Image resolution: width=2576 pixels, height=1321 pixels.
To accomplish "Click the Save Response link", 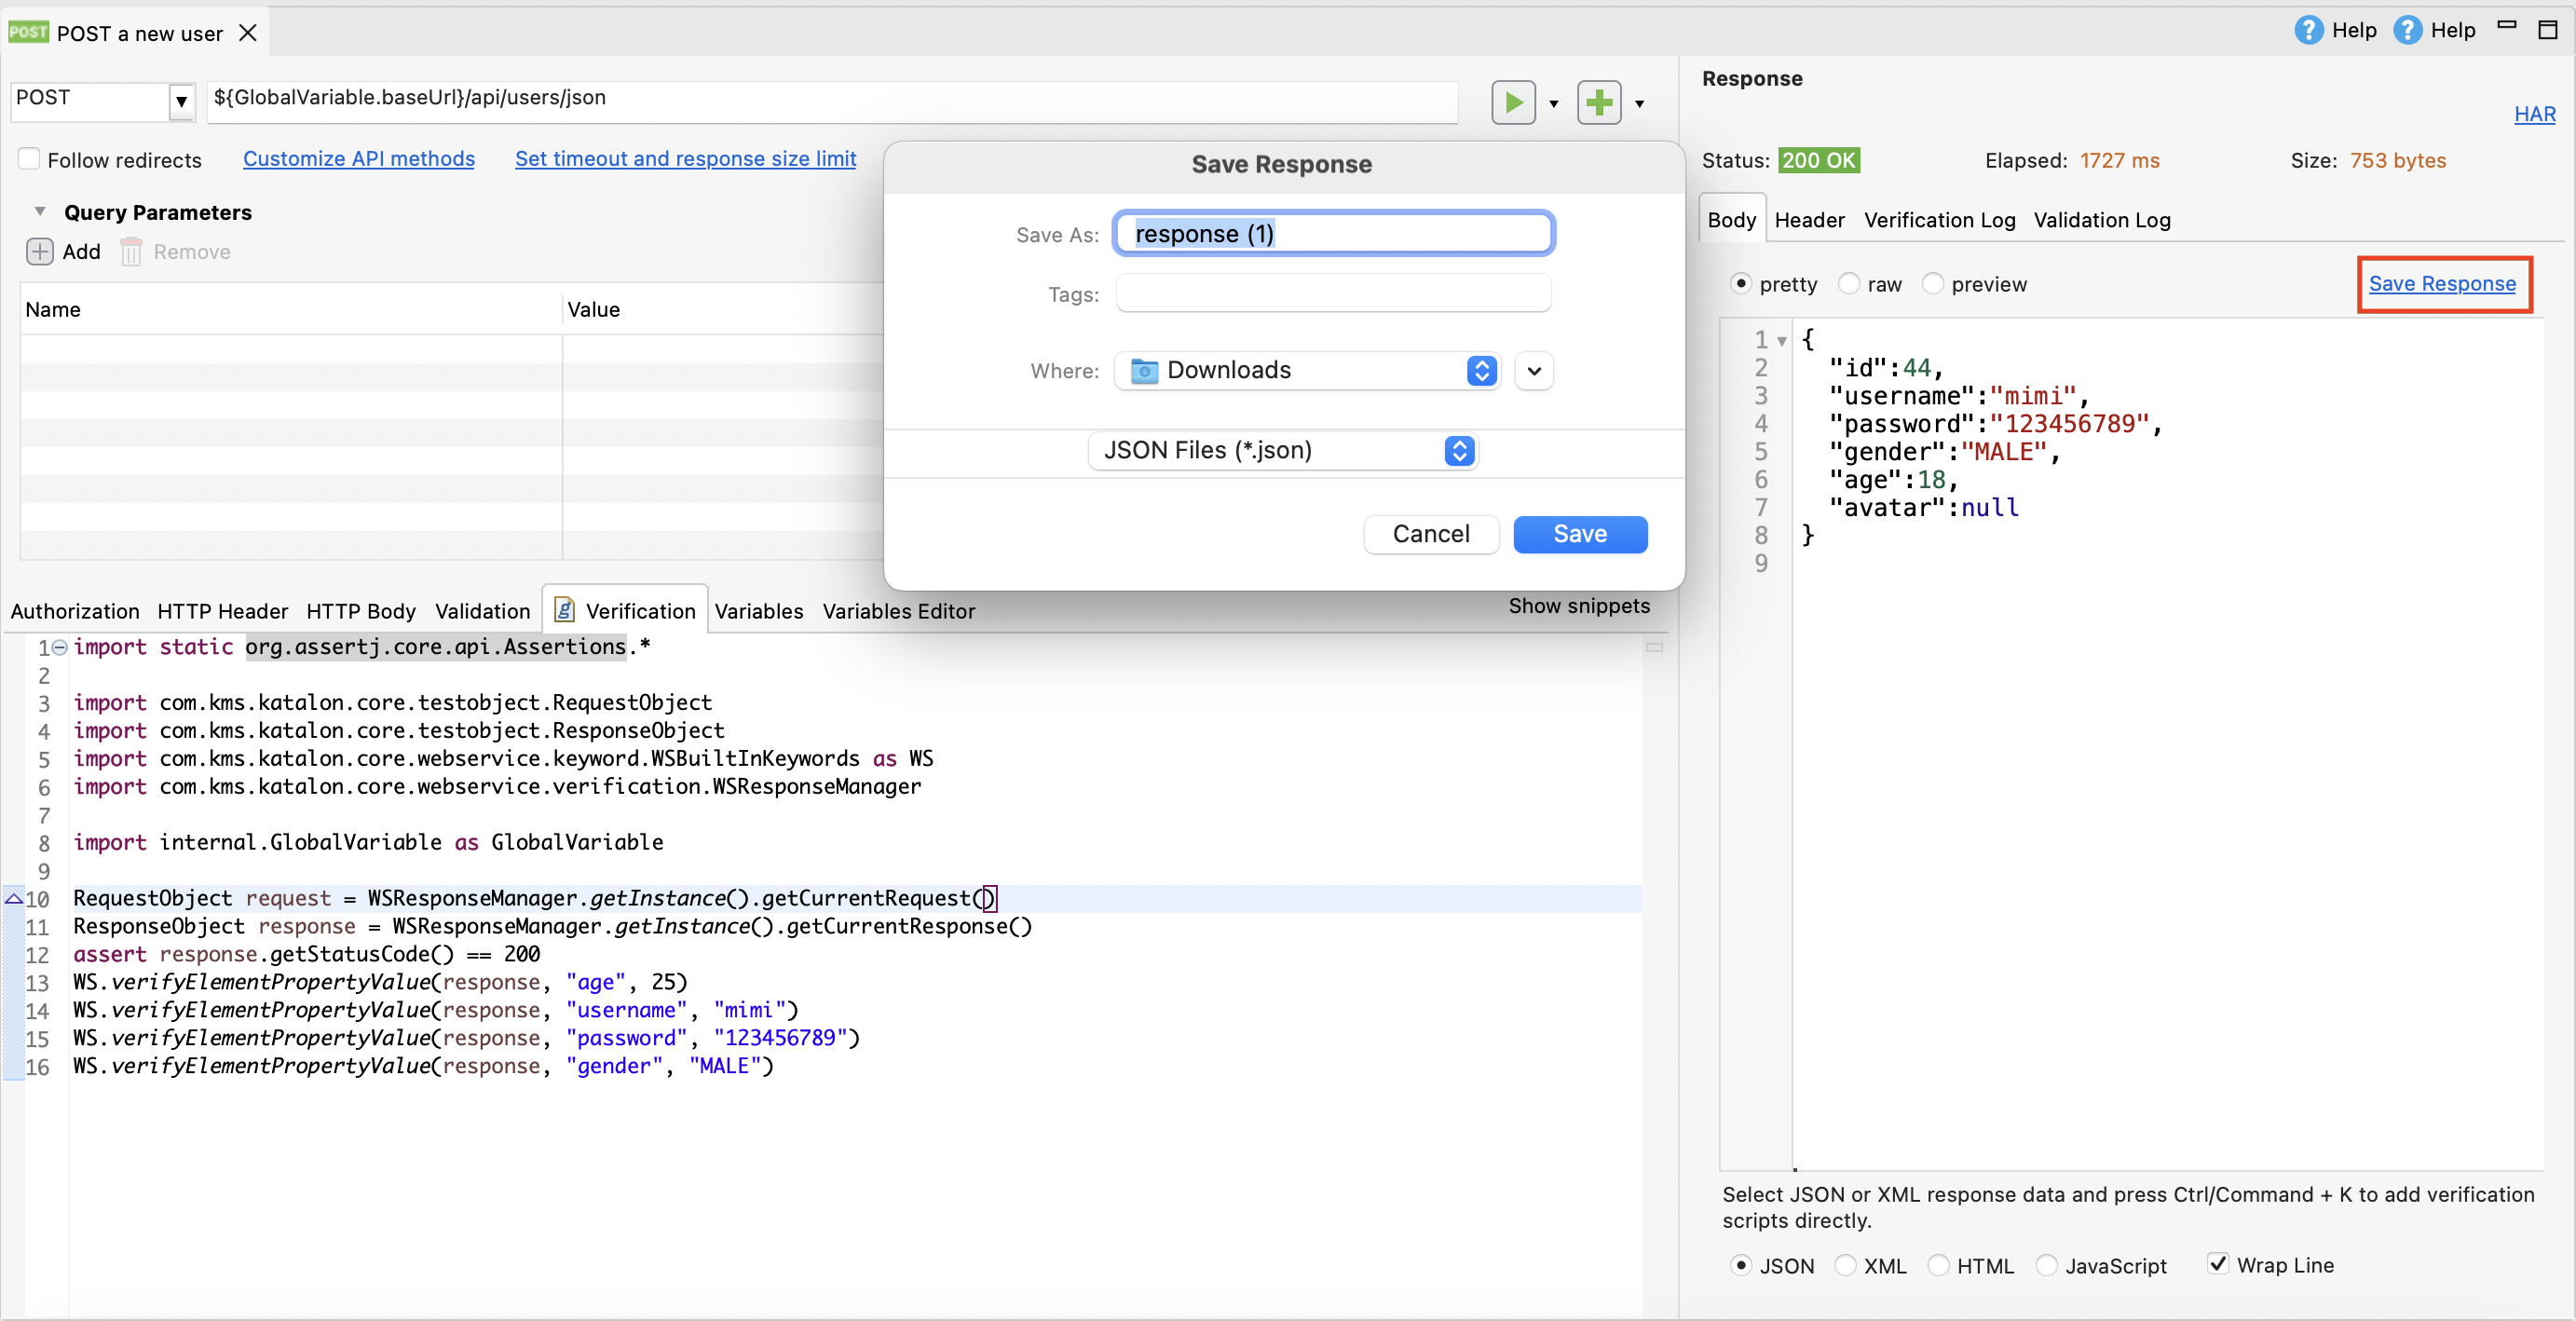I will (x=2441, y=284).
